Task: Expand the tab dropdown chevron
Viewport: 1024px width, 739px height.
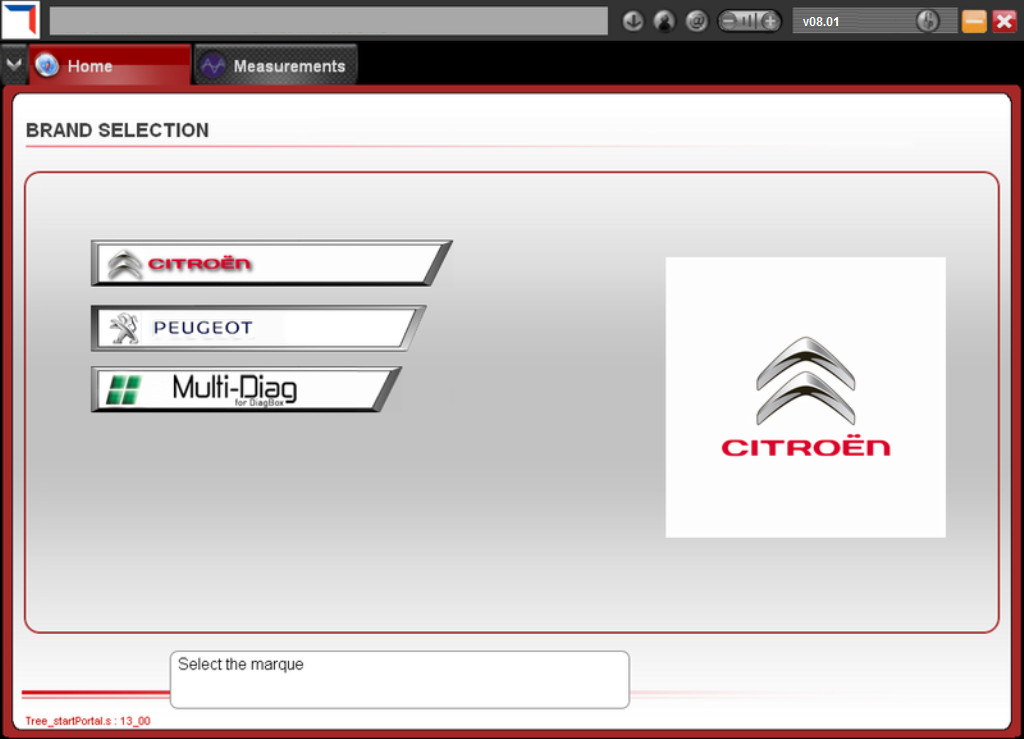Action: pyautogui.click(x=14, y=65)
